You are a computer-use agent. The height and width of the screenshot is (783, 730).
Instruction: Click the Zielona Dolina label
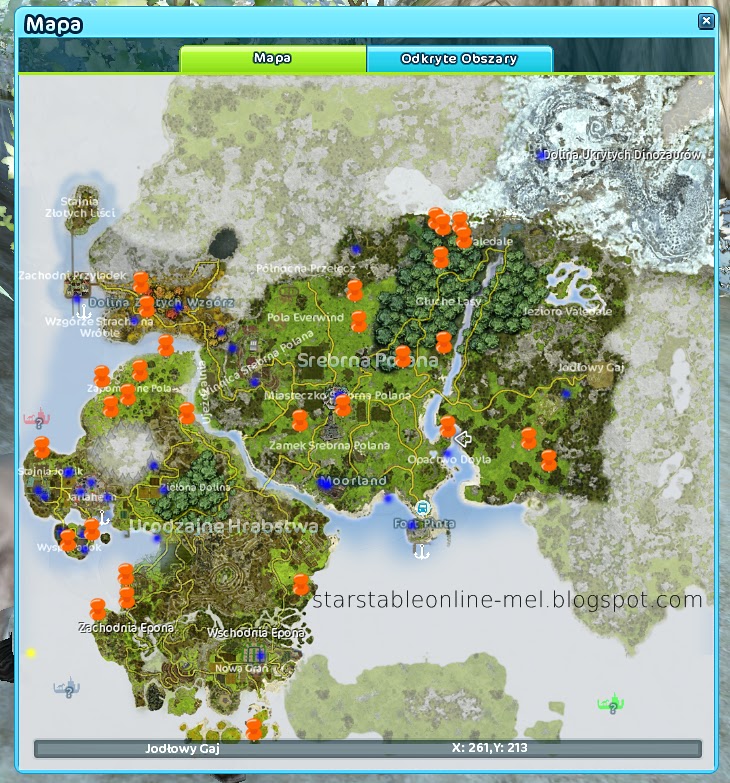tap(195, 487)
